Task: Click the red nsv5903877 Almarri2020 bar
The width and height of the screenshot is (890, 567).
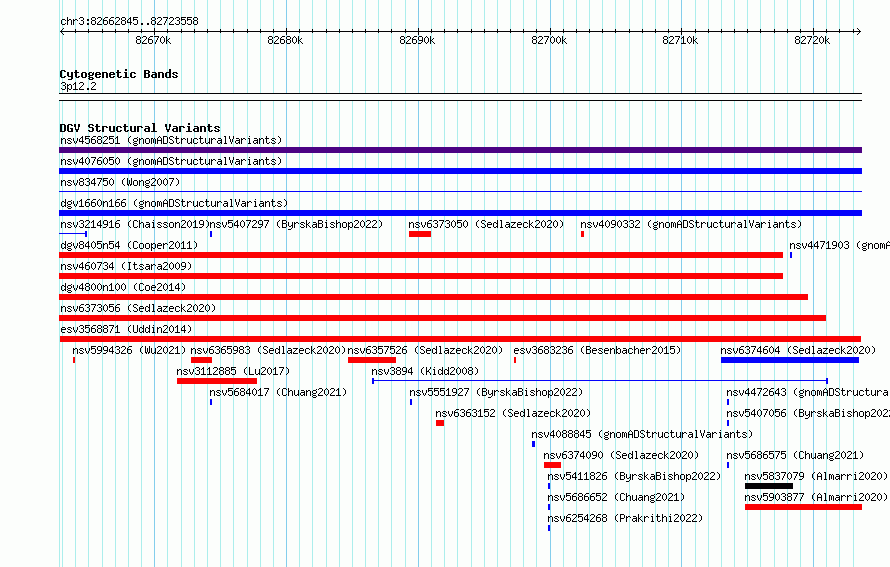Action: [x=803, y=507]
